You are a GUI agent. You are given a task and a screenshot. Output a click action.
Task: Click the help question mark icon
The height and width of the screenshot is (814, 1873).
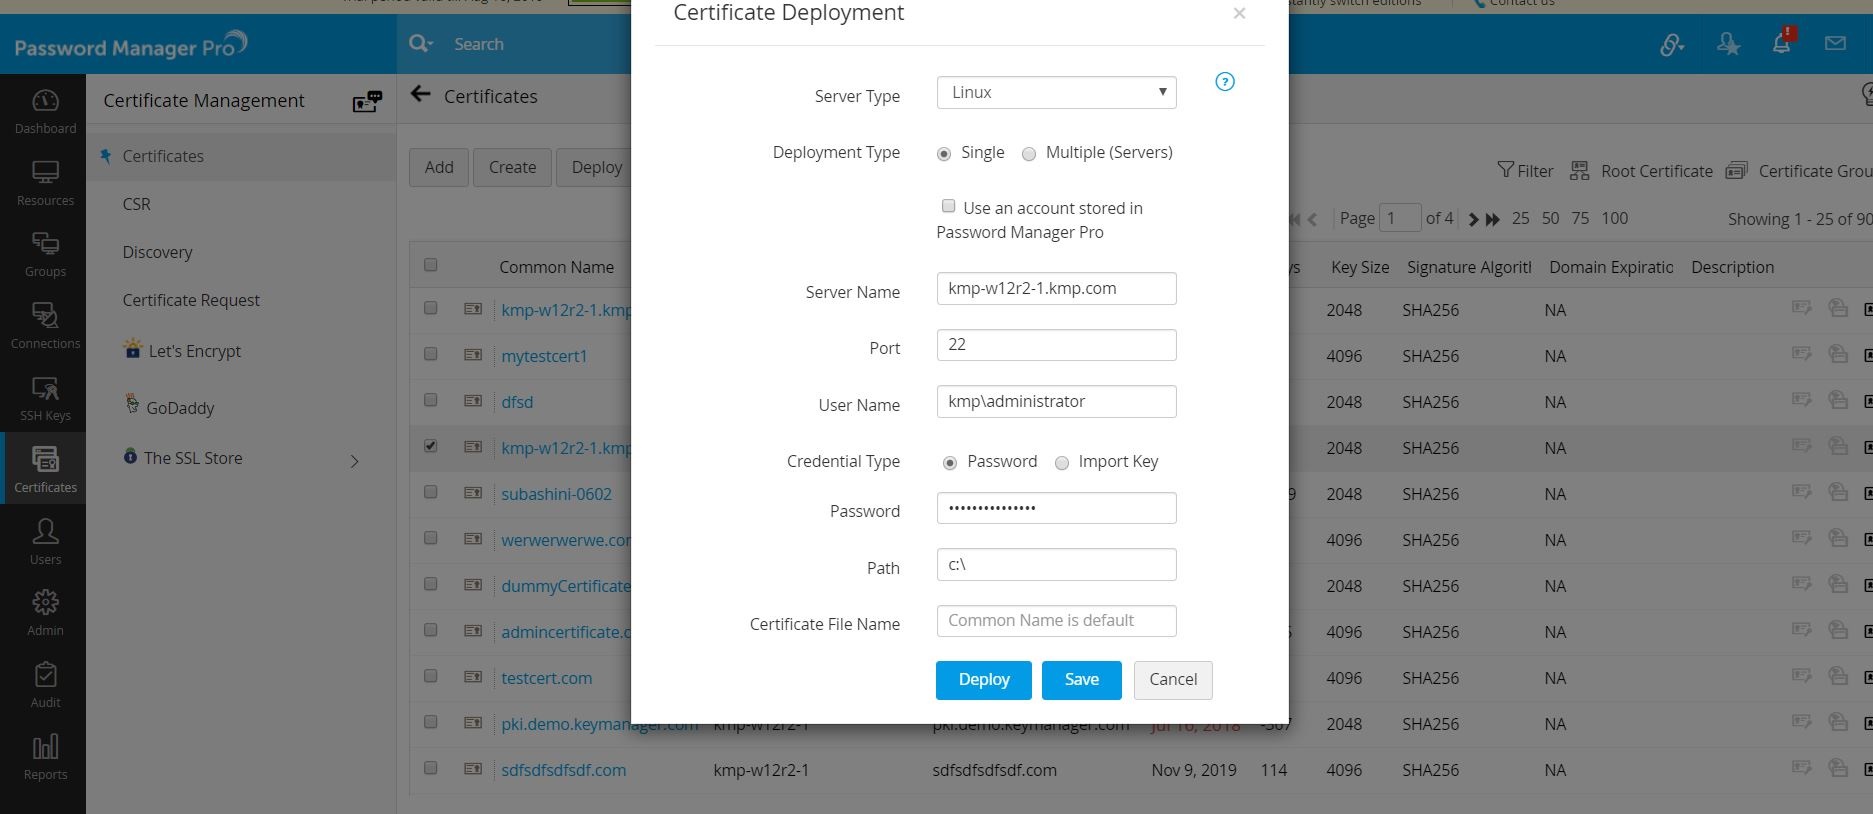[x=1224, y=82]
